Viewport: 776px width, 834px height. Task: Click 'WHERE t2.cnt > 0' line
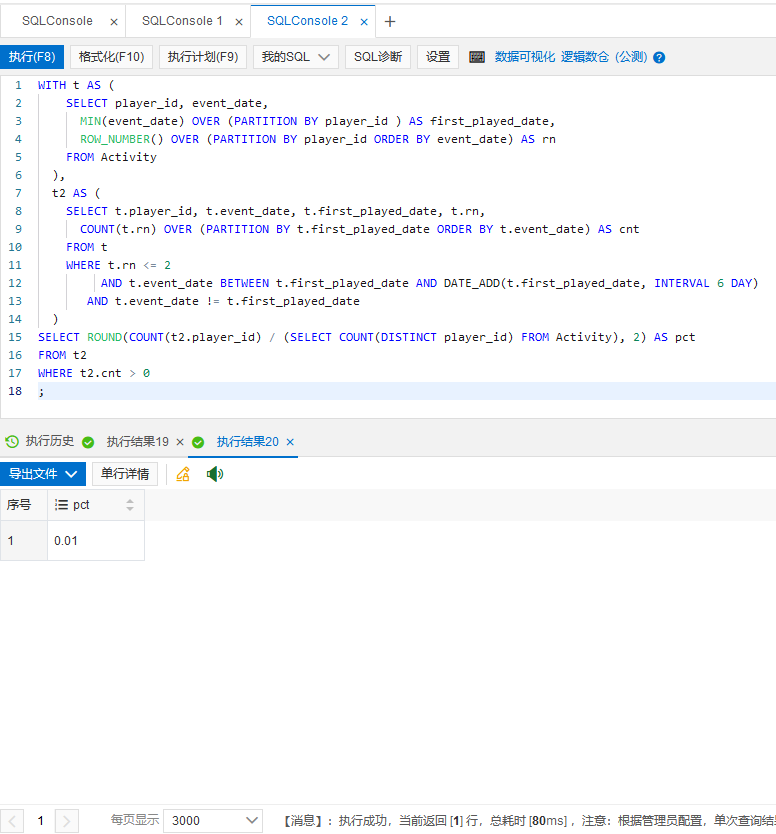pyautogui.click(x=94, y=373)
